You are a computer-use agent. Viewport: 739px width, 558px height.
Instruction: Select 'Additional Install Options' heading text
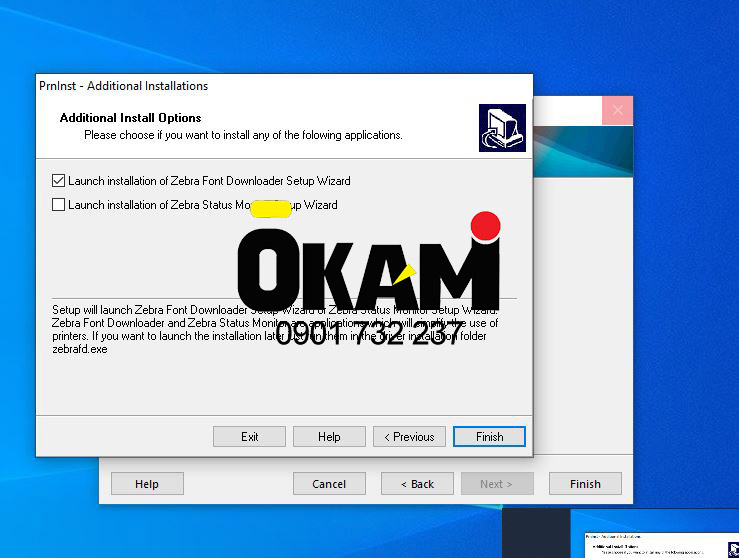point(131,117)
